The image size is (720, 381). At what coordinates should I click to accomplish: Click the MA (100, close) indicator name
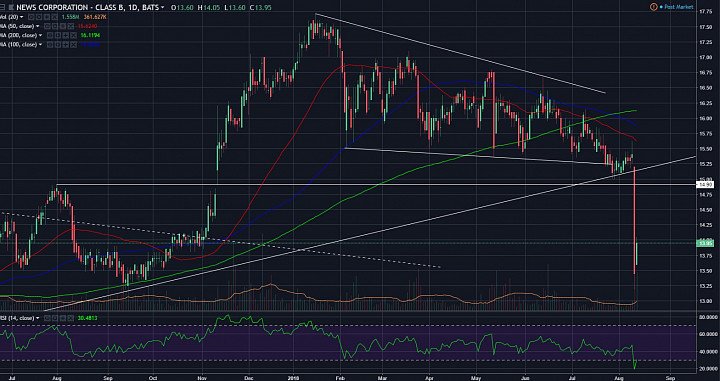pyautogui.click(x=18, y=45)
